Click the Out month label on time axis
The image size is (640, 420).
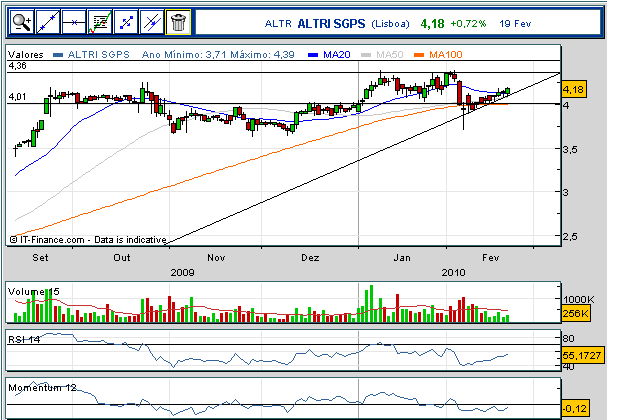tap(122, 258)
